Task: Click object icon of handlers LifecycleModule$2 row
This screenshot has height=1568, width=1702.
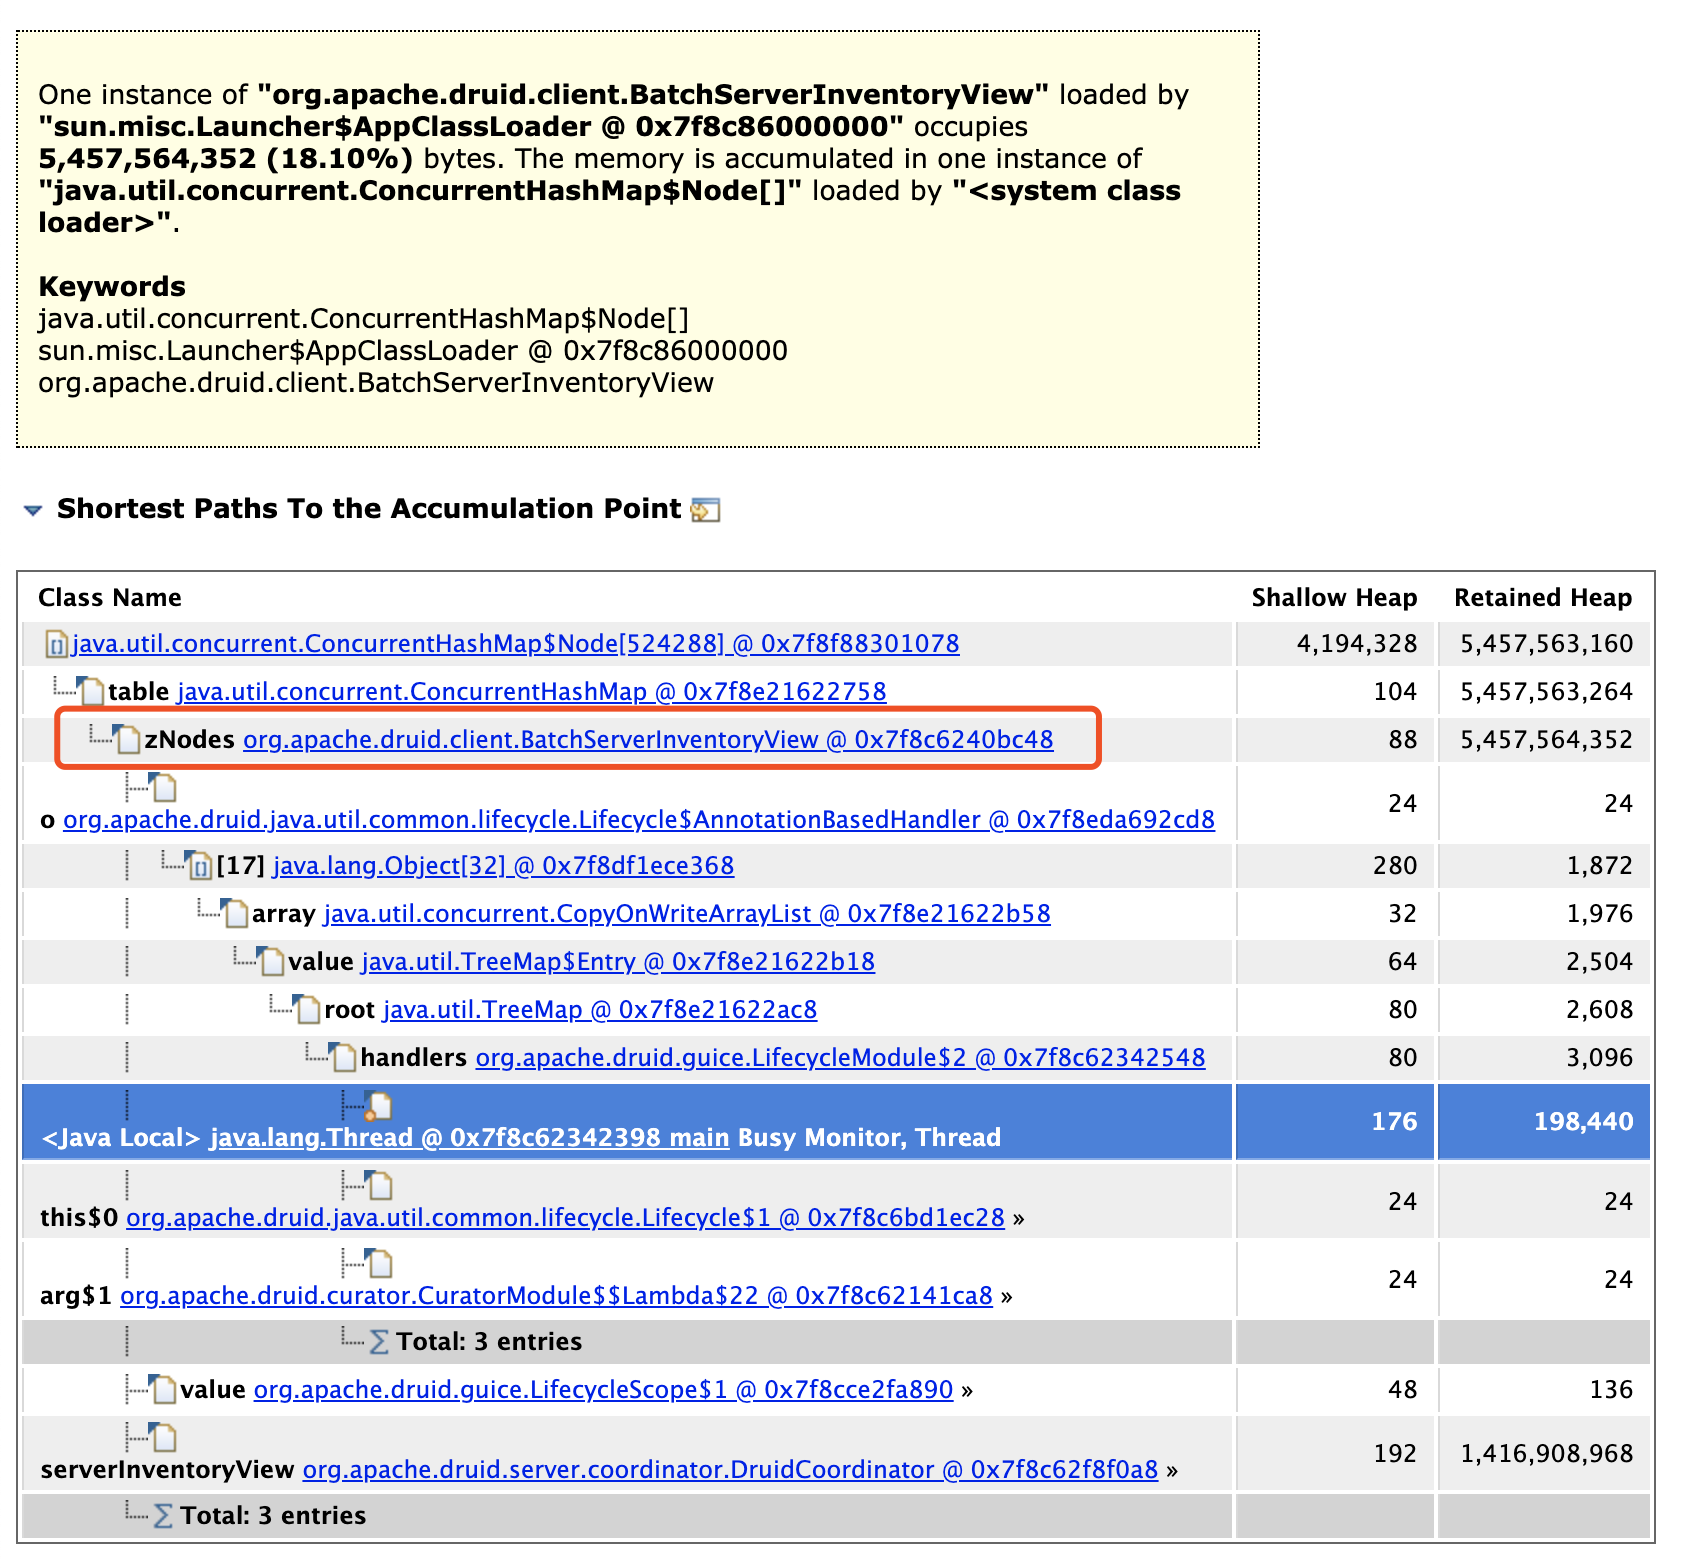Action: pos(345,1057)
